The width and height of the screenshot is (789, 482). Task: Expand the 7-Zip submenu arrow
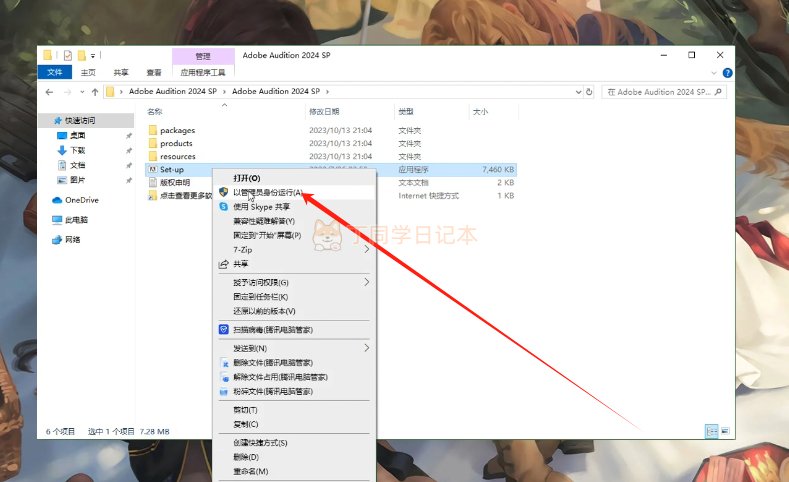click(x=367, y=249)
